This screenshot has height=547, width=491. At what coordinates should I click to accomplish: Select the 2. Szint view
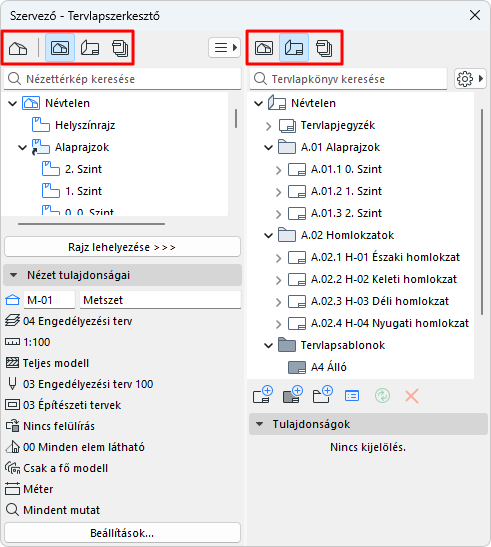83,169
